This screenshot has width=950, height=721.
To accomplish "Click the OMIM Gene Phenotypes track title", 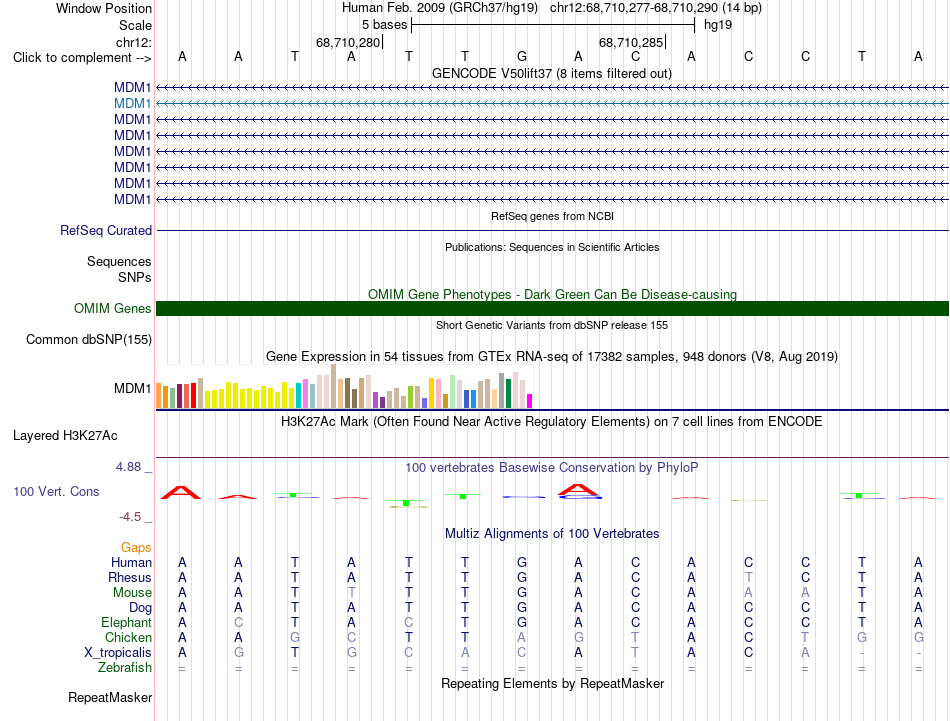I will coord(552,294).
